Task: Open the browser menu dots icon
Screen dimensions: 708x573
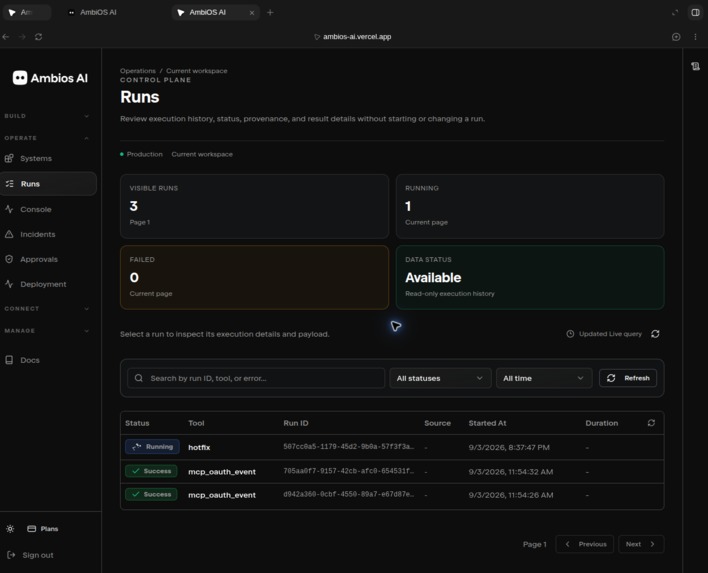Action: (x=695, y=37)
